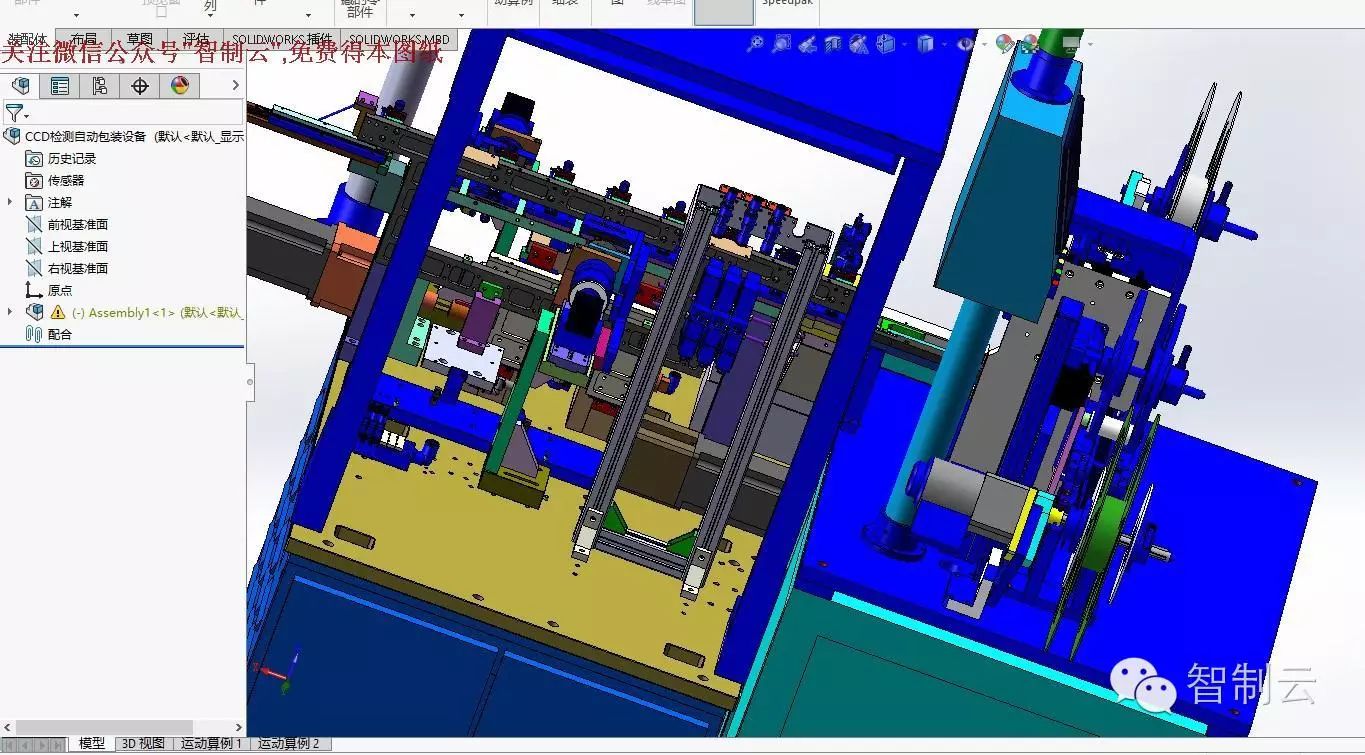Open the 装配体 ribbon tab
The height and width of the screenshot is (755, 1365).
pyautogui.click(x=27, y=40)
